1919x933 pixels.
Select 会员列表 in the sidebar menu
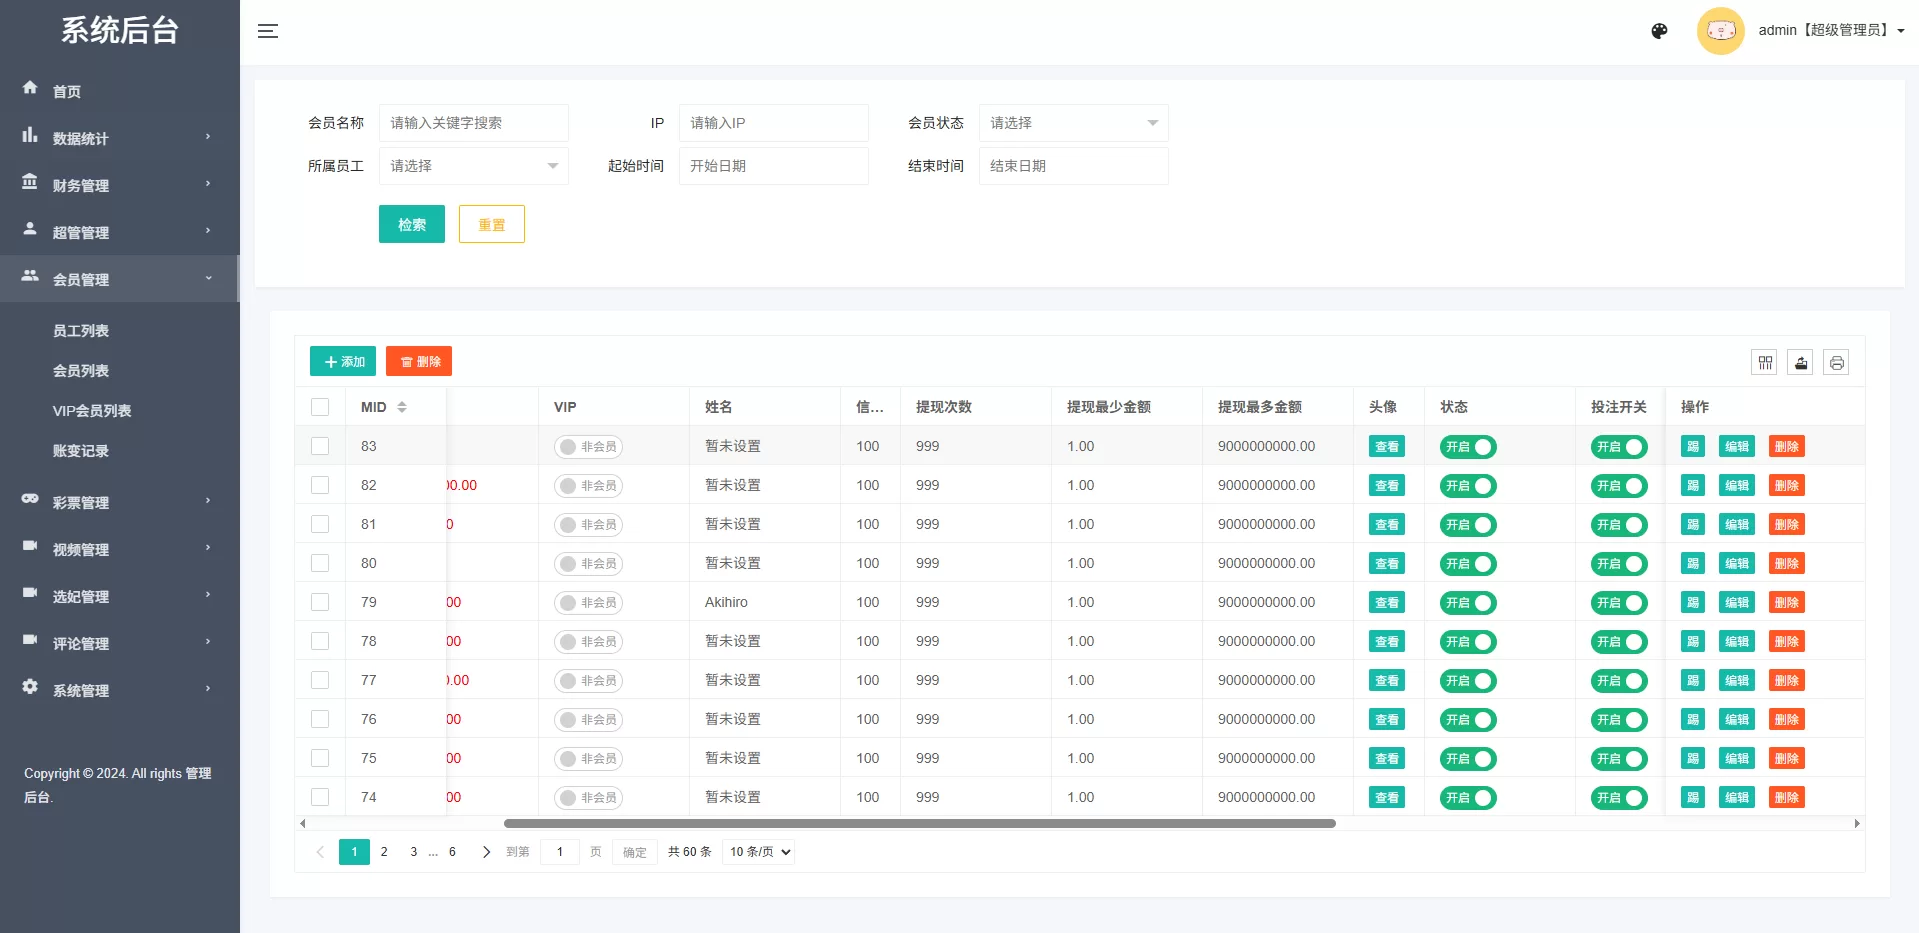click(81, 370)
